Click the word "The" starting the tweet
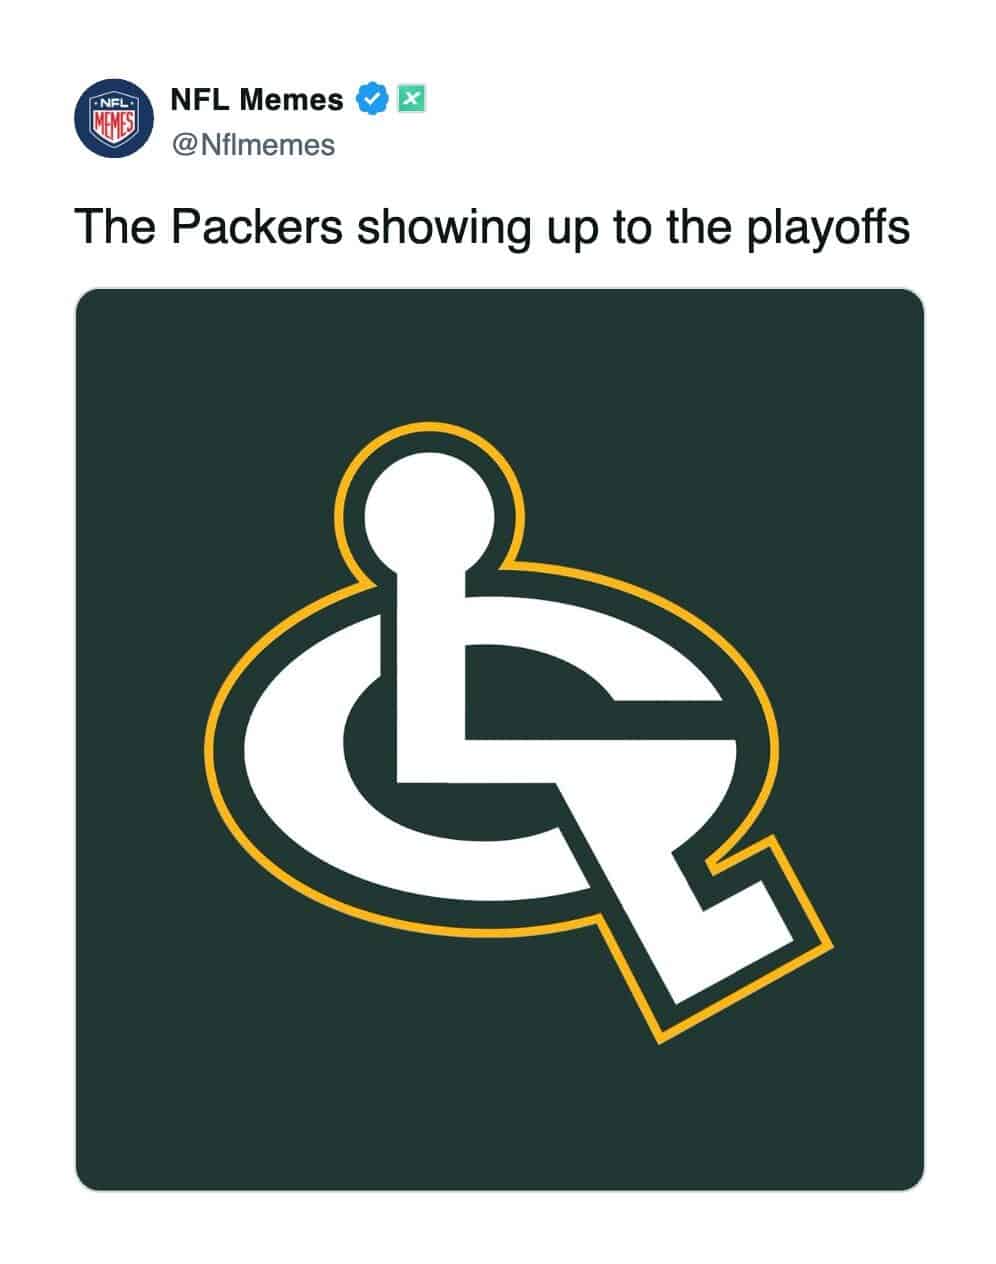 pos(111,227)
